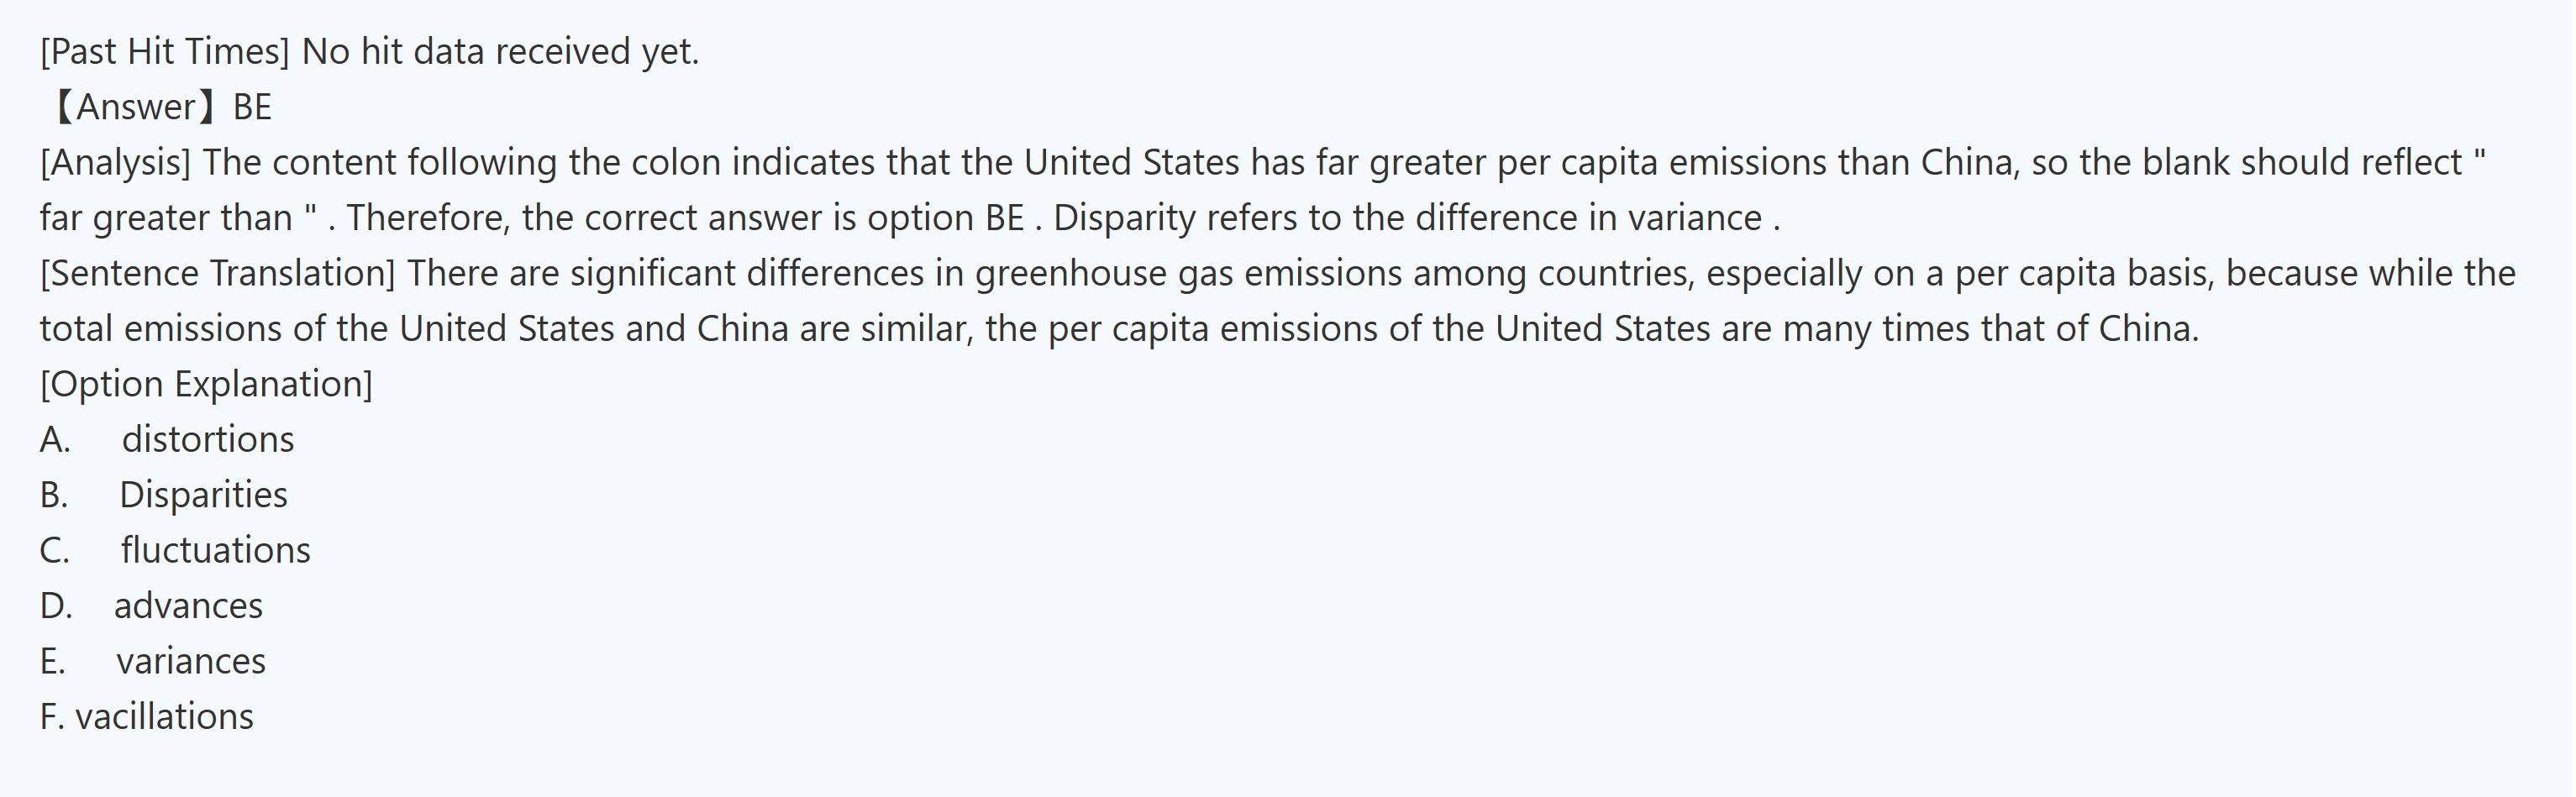The image size is (2576, 797).
Task: Click the letter C. before fluctuations
Action: pos(55,551)
